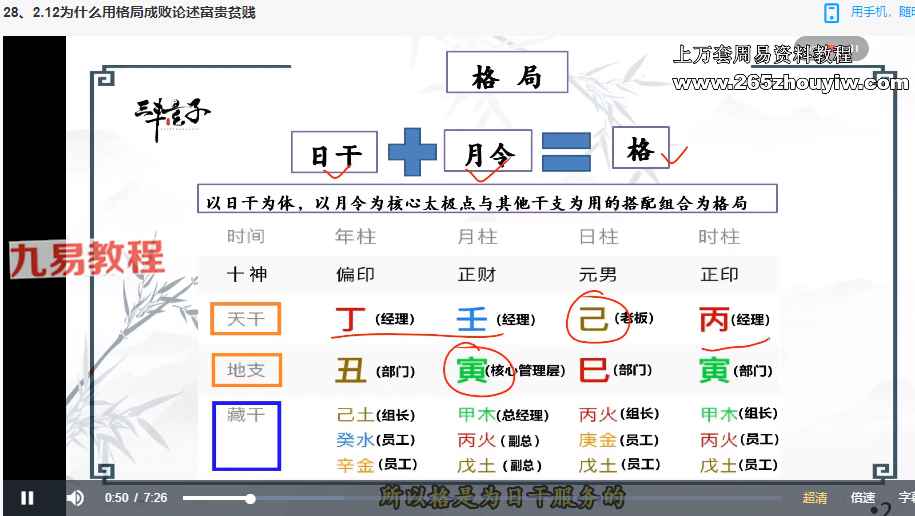This screenshot has height=516, width=915.
Task: Click the blue equals sign on the slide
Action: pos(566,153)
